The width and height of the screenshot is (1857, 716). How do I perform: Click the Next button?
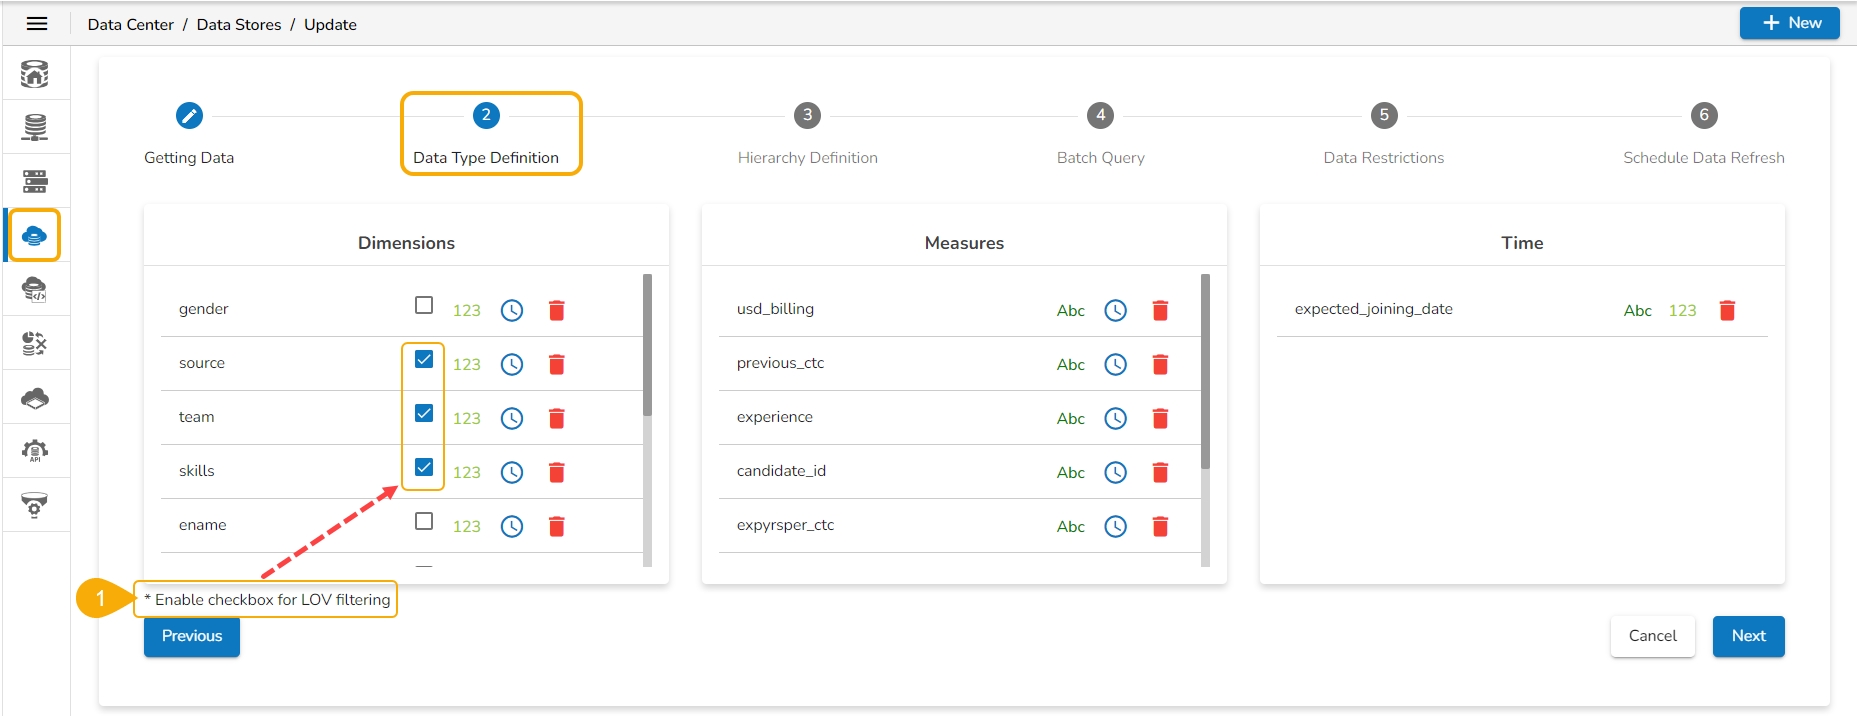[1748, 636]
